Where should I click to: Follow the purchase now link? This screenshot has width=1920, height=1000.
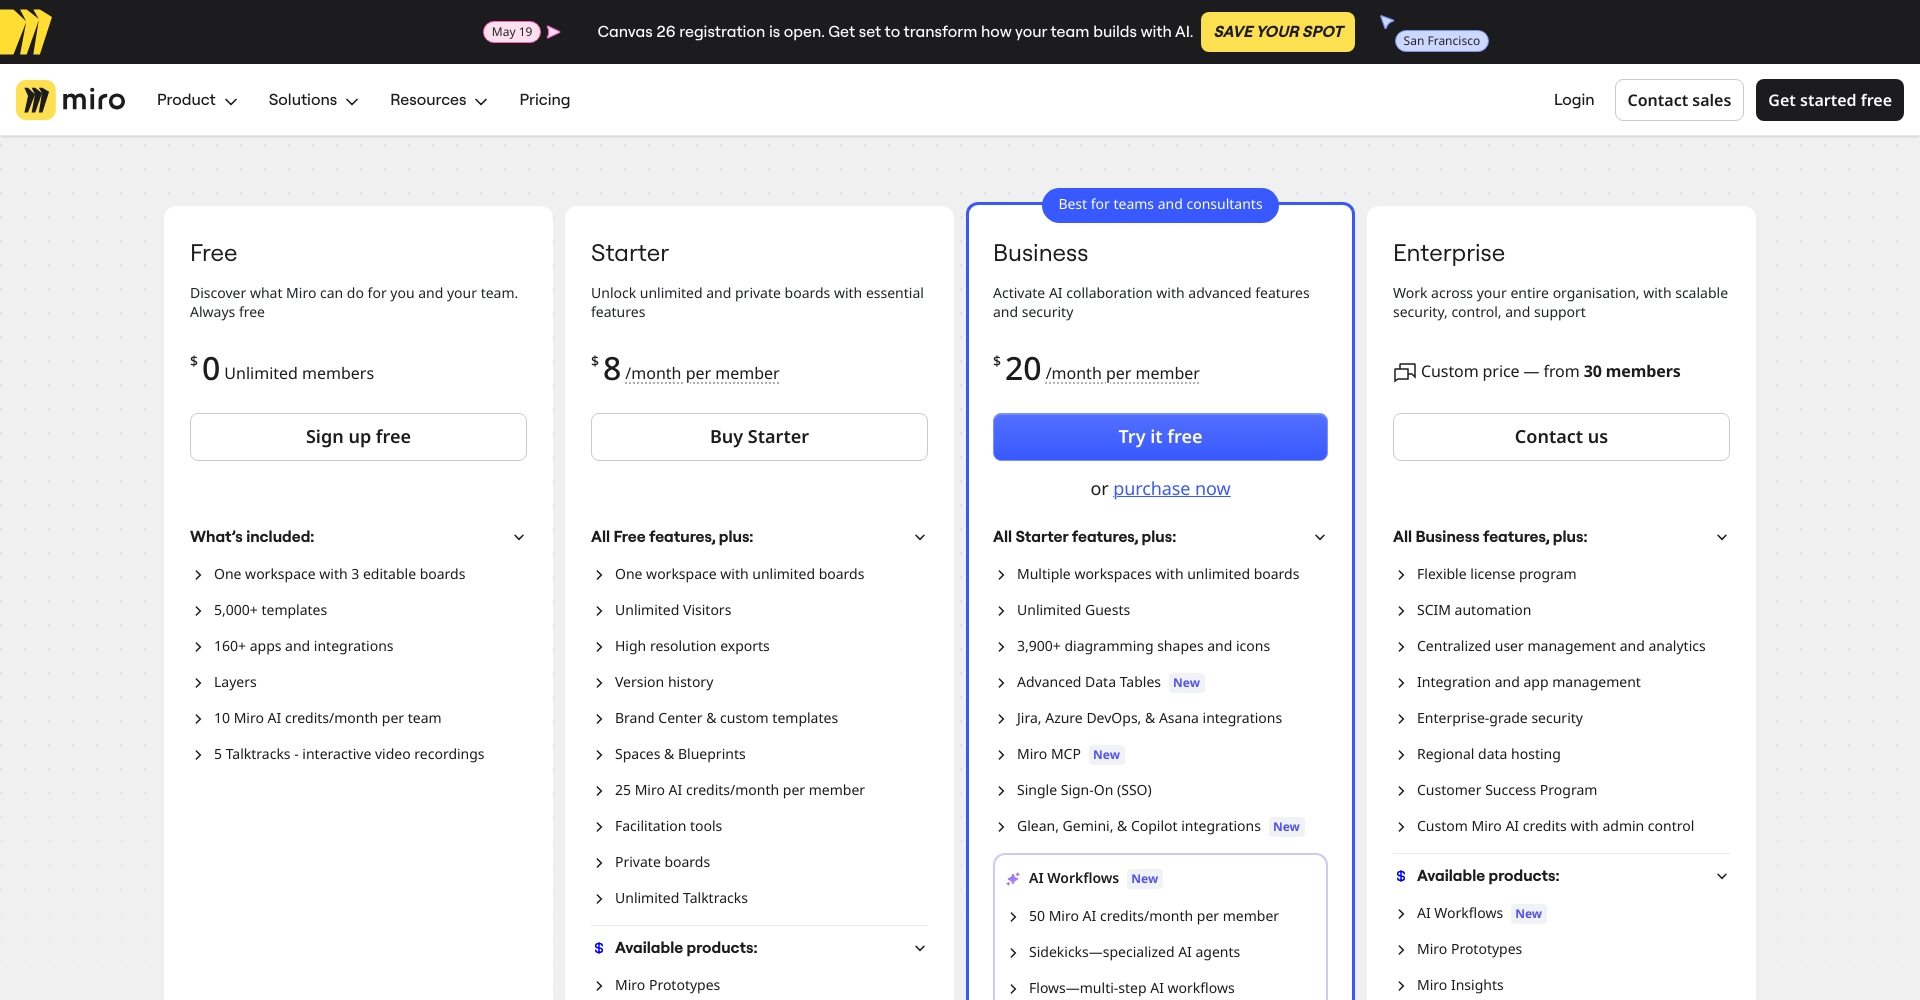pos(1171,489)
